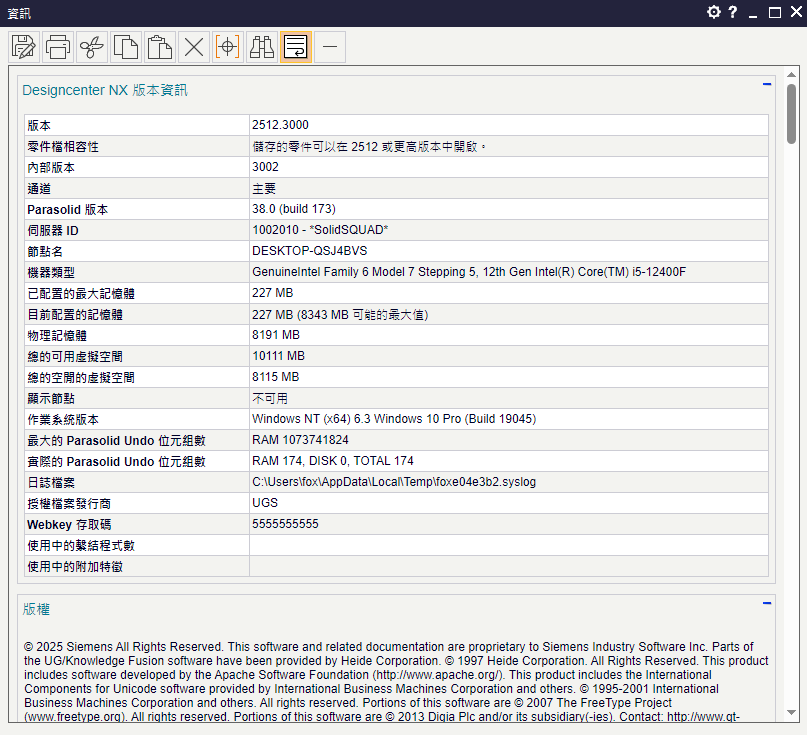This screenshot has height=735, width=807.
Task: Open Find with the binoculars icon
Action: click(x=262, y=47)
